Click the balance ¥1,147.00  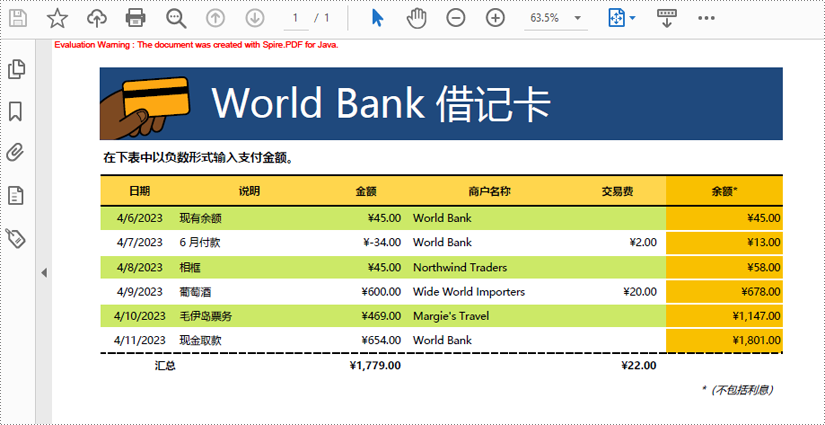pos(757,316)
